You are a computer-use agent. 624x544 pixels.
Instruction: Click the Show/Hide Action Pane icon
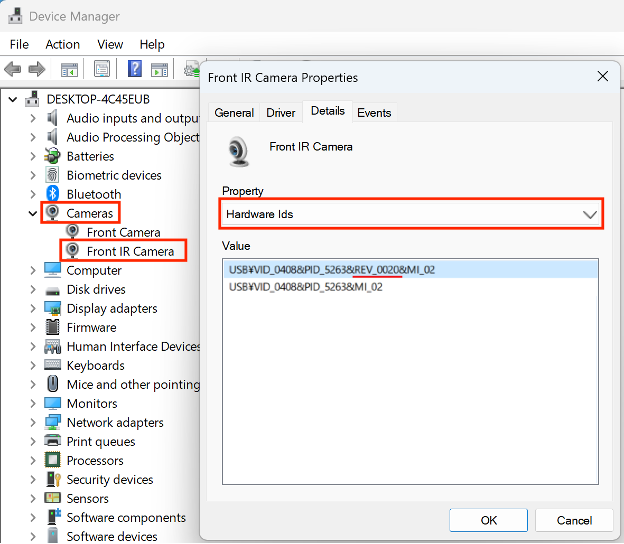tap(160, 69)
